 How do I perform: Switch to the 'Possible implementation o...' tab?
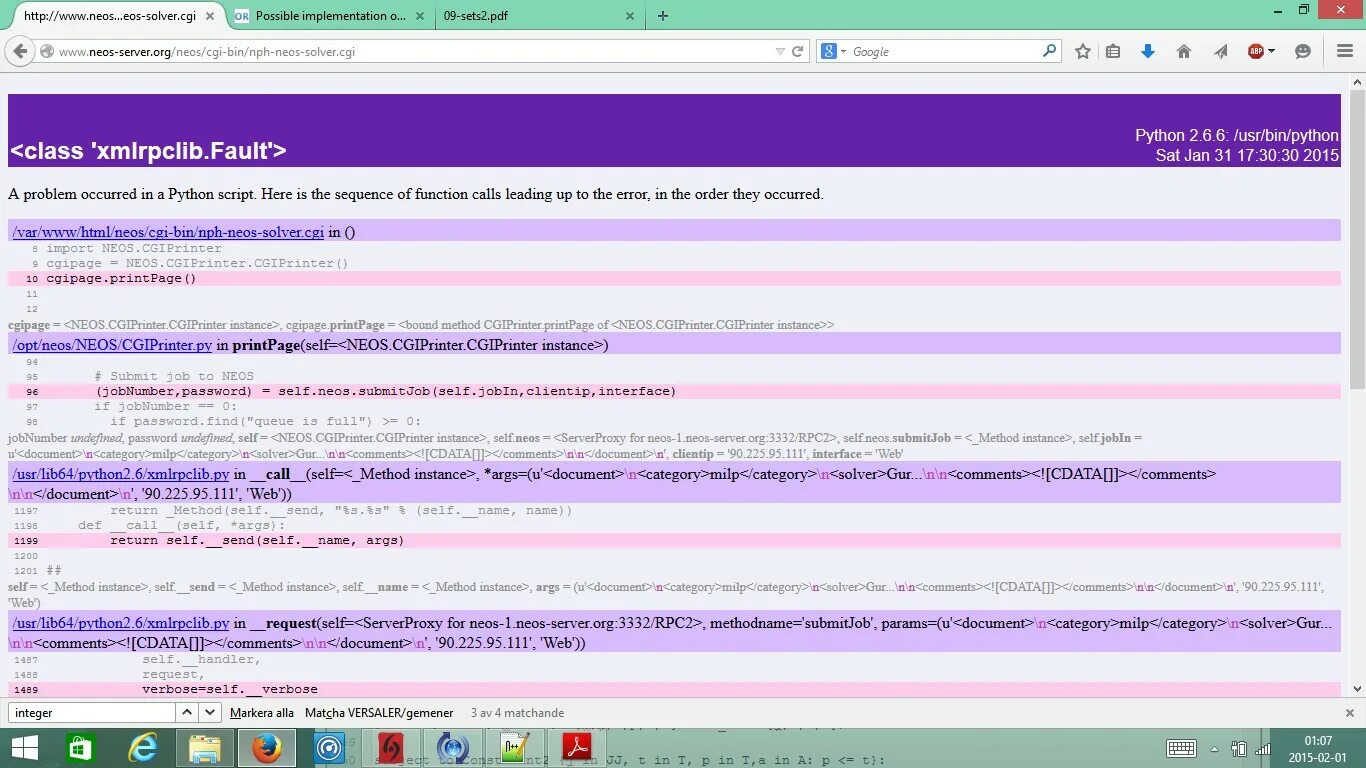click(x=331, y=16)
